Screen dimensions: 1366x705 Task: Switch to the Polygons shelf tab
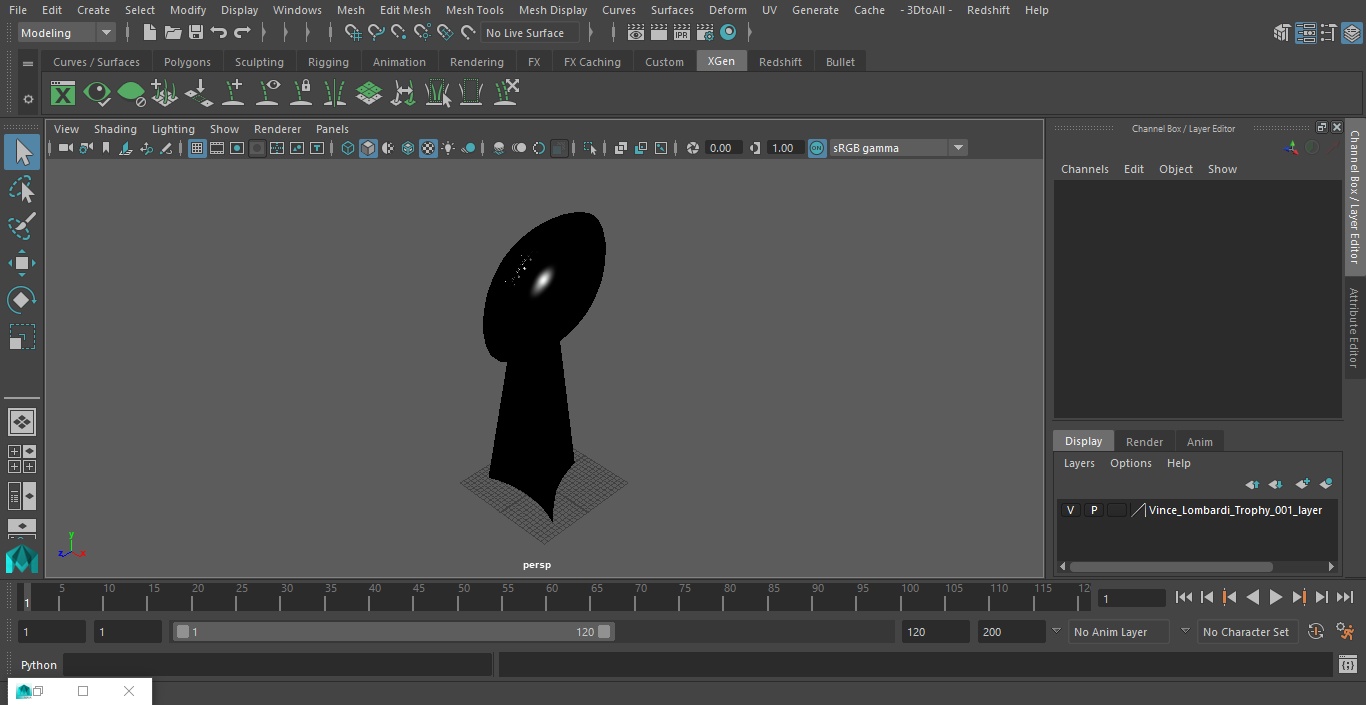187,62
